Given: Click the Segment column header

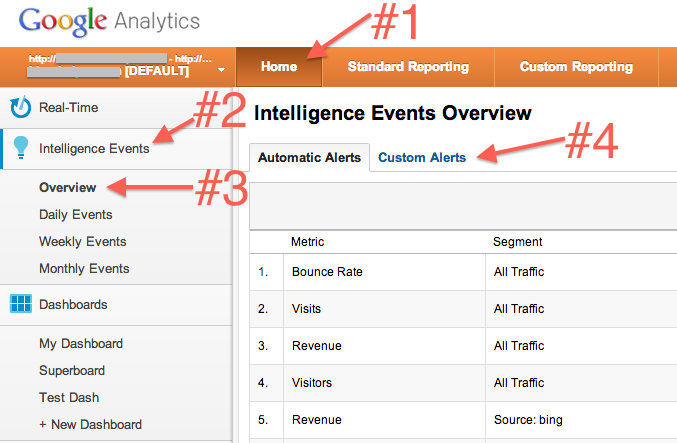Looking at the screenshot, I should point(517,242).
